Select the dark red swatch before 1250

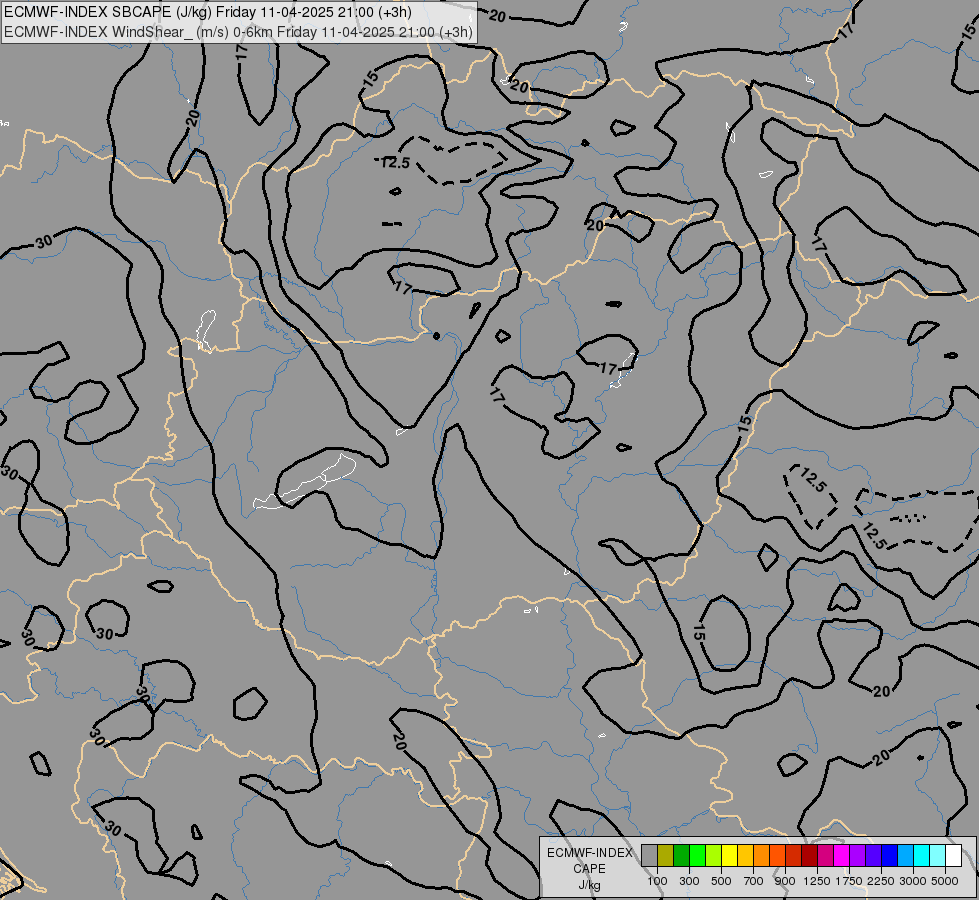[809, 855]
